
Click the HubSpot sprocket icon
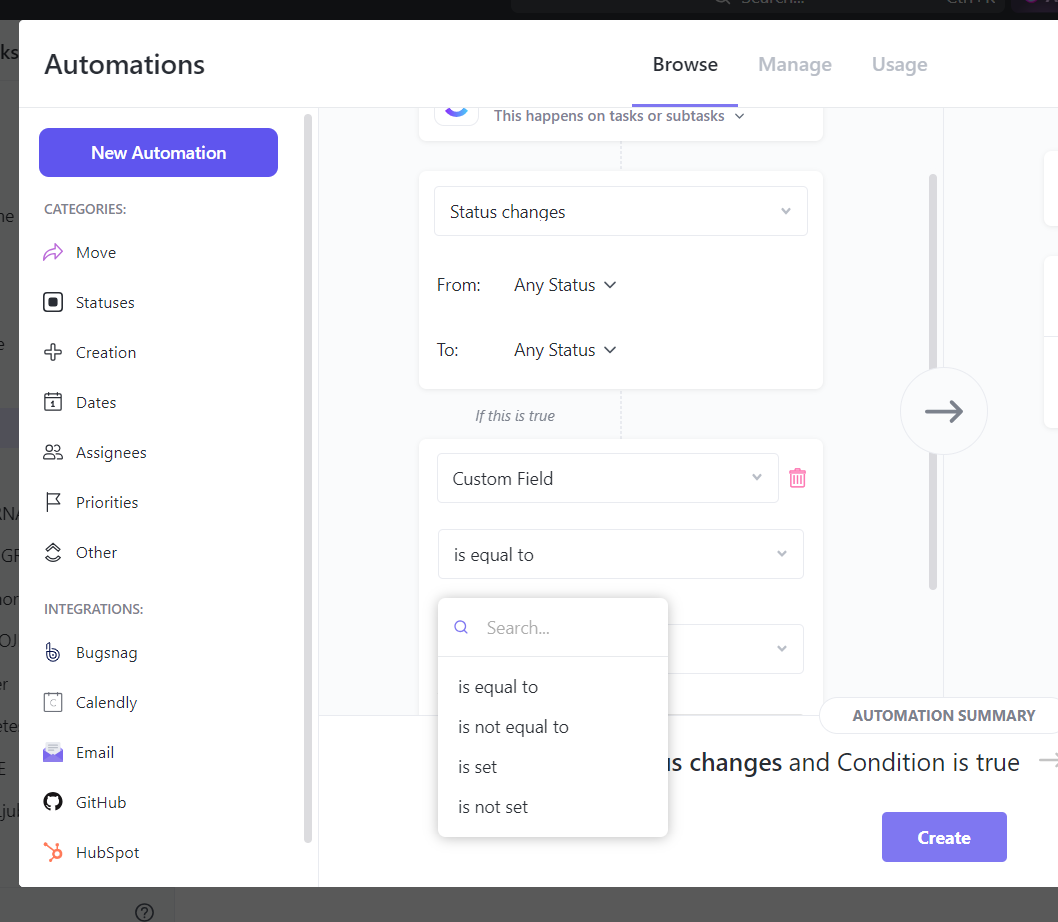(x=53, y=852)
